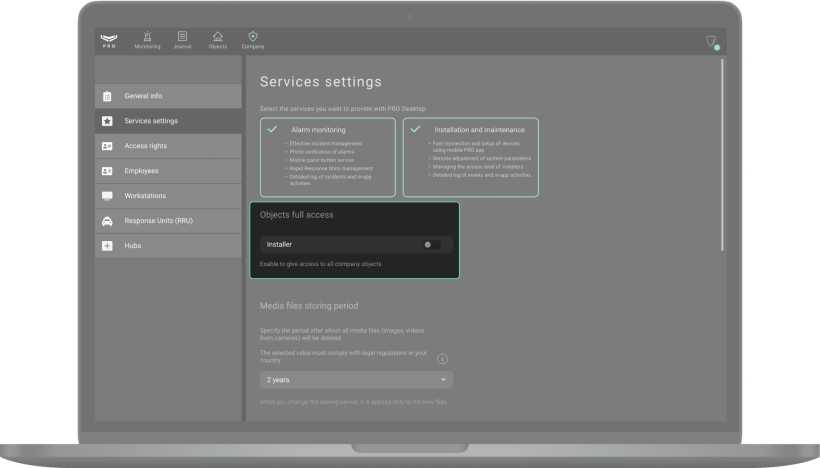Click the shield status icon at top right
Viewport: 820px width, 468px height.
pos(711,42)
